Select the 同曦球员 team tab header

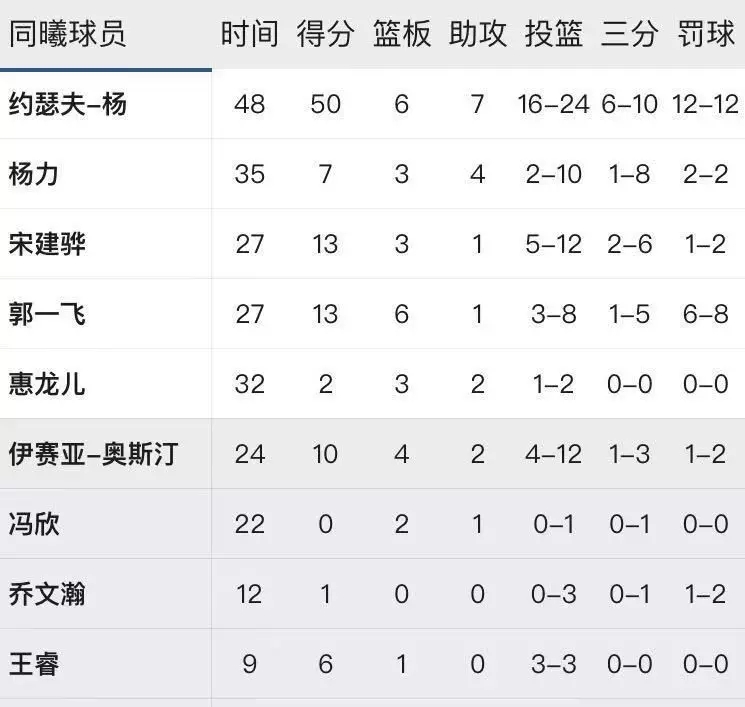pos(67,34)
